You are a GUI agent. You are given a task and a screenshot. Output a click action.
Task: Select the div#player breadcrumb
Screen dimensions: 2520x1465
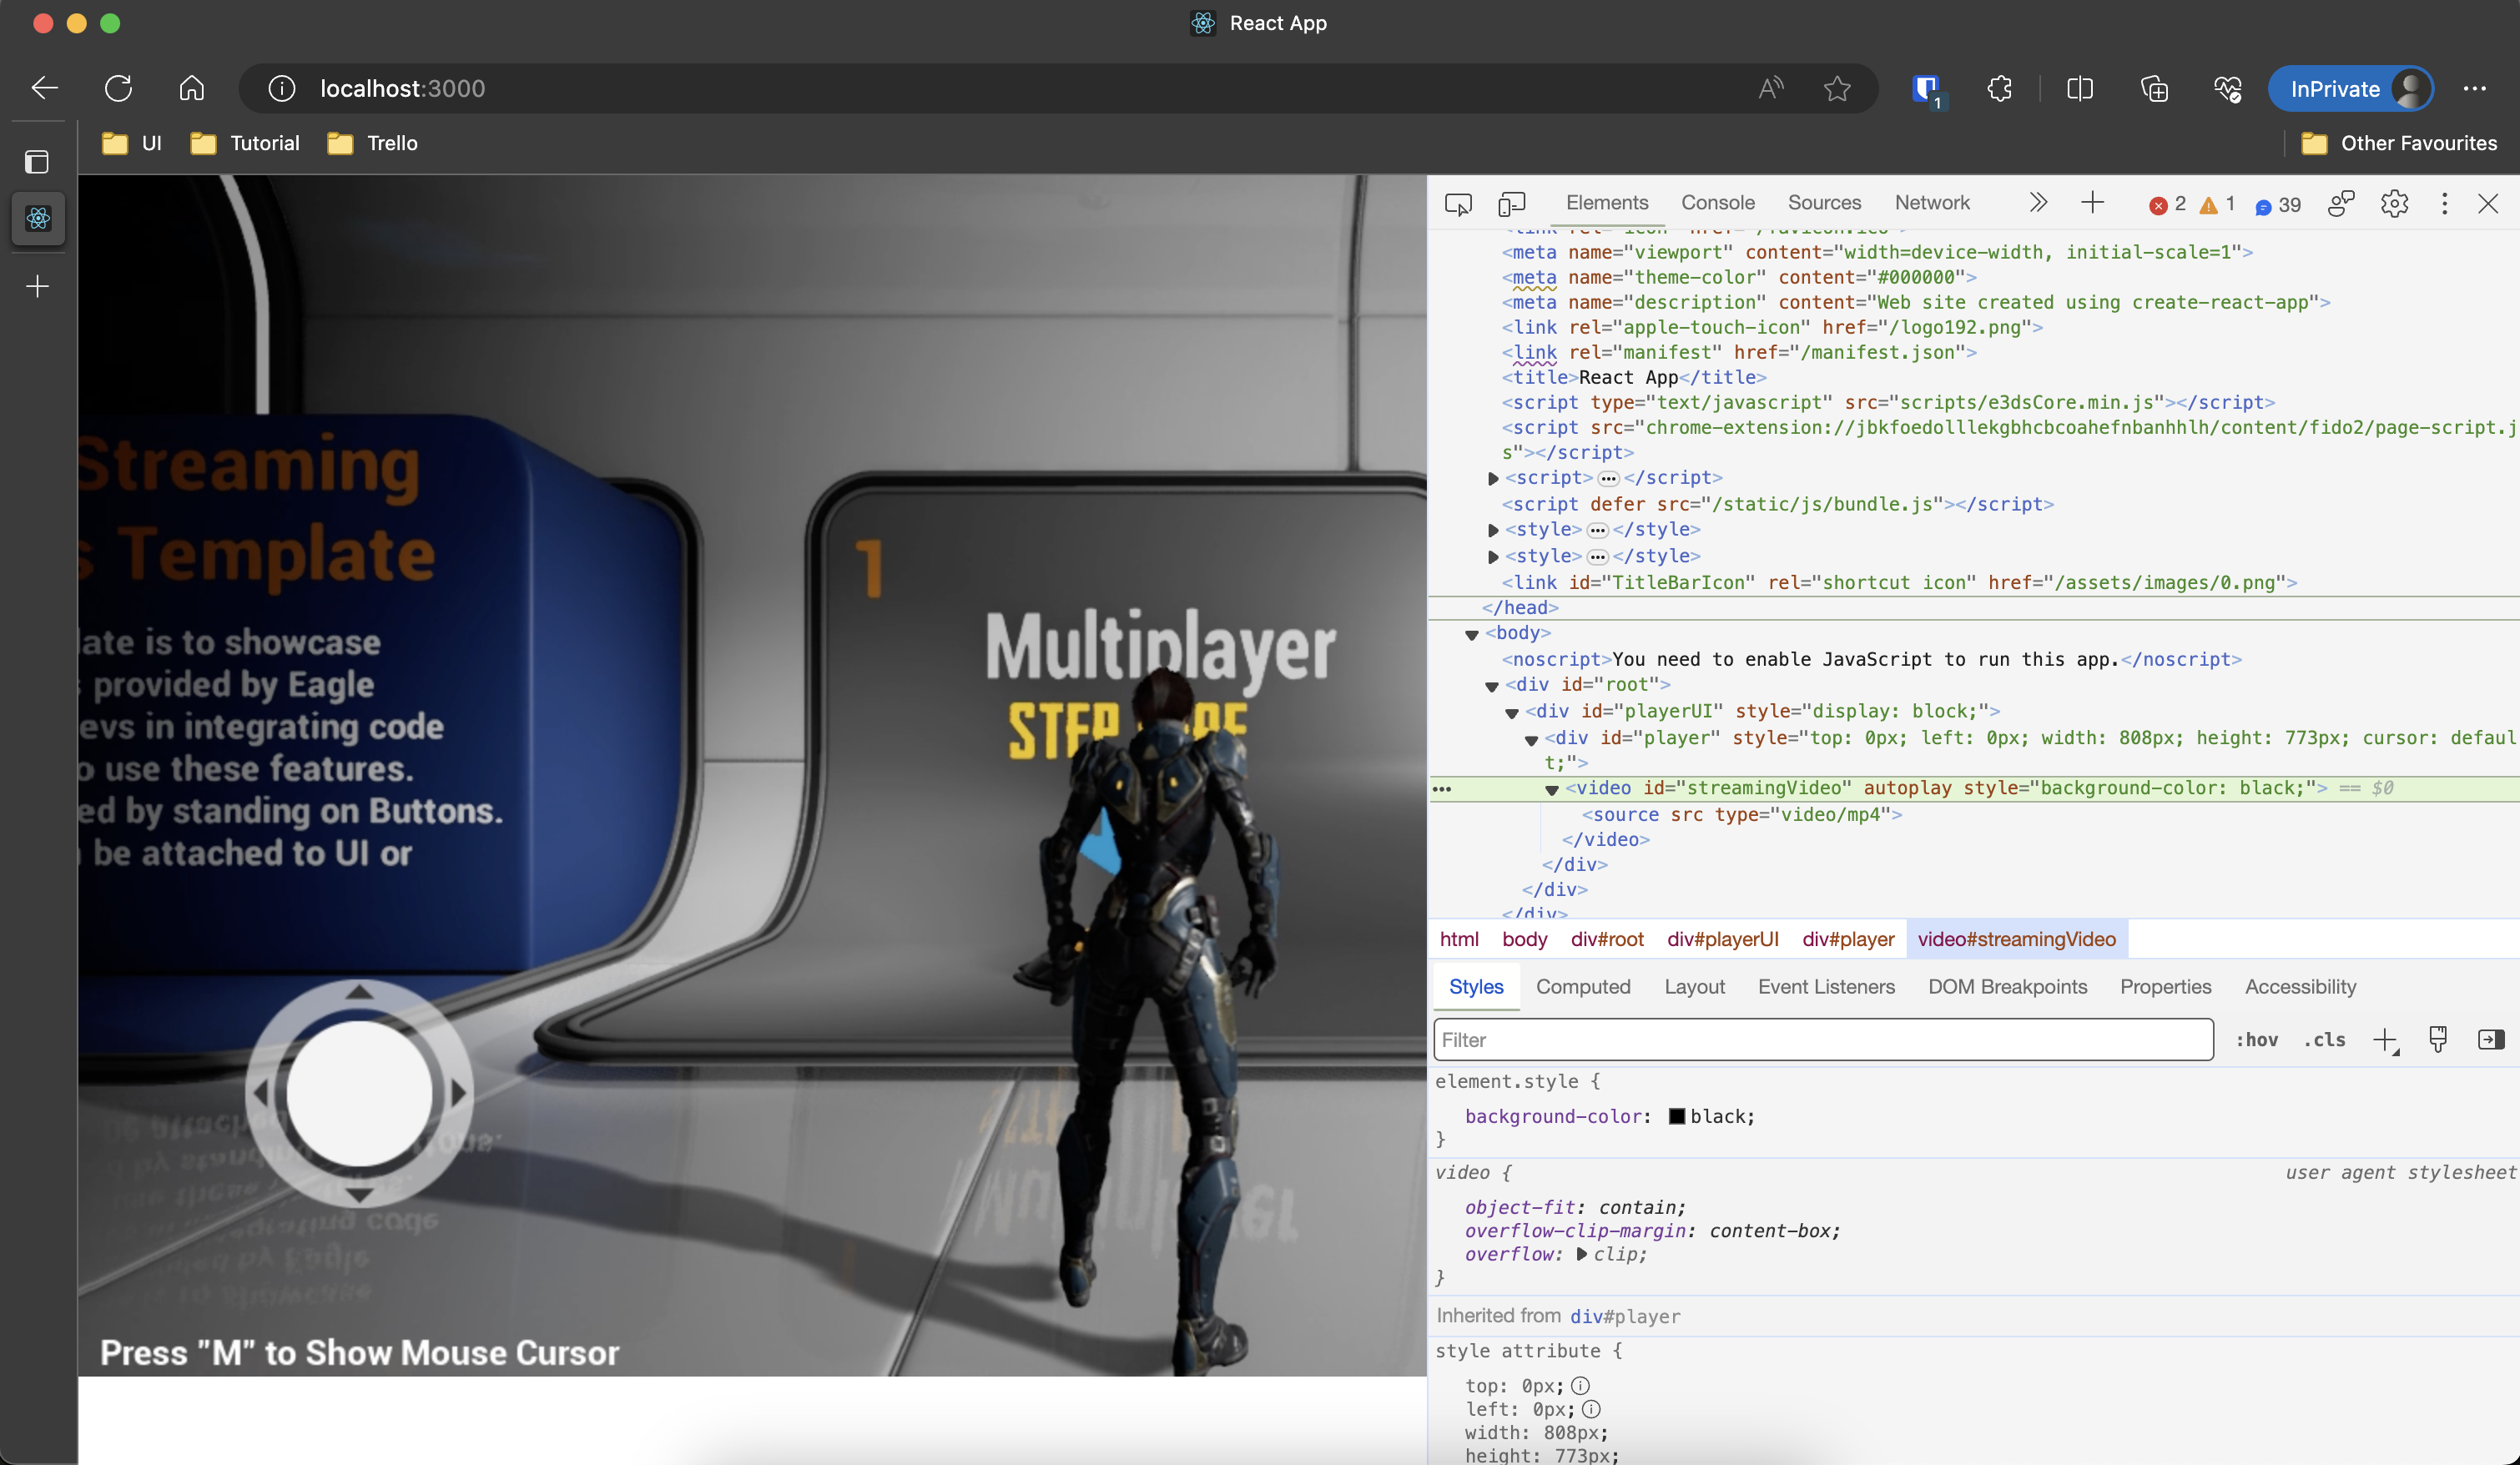tap(1848, 939)
